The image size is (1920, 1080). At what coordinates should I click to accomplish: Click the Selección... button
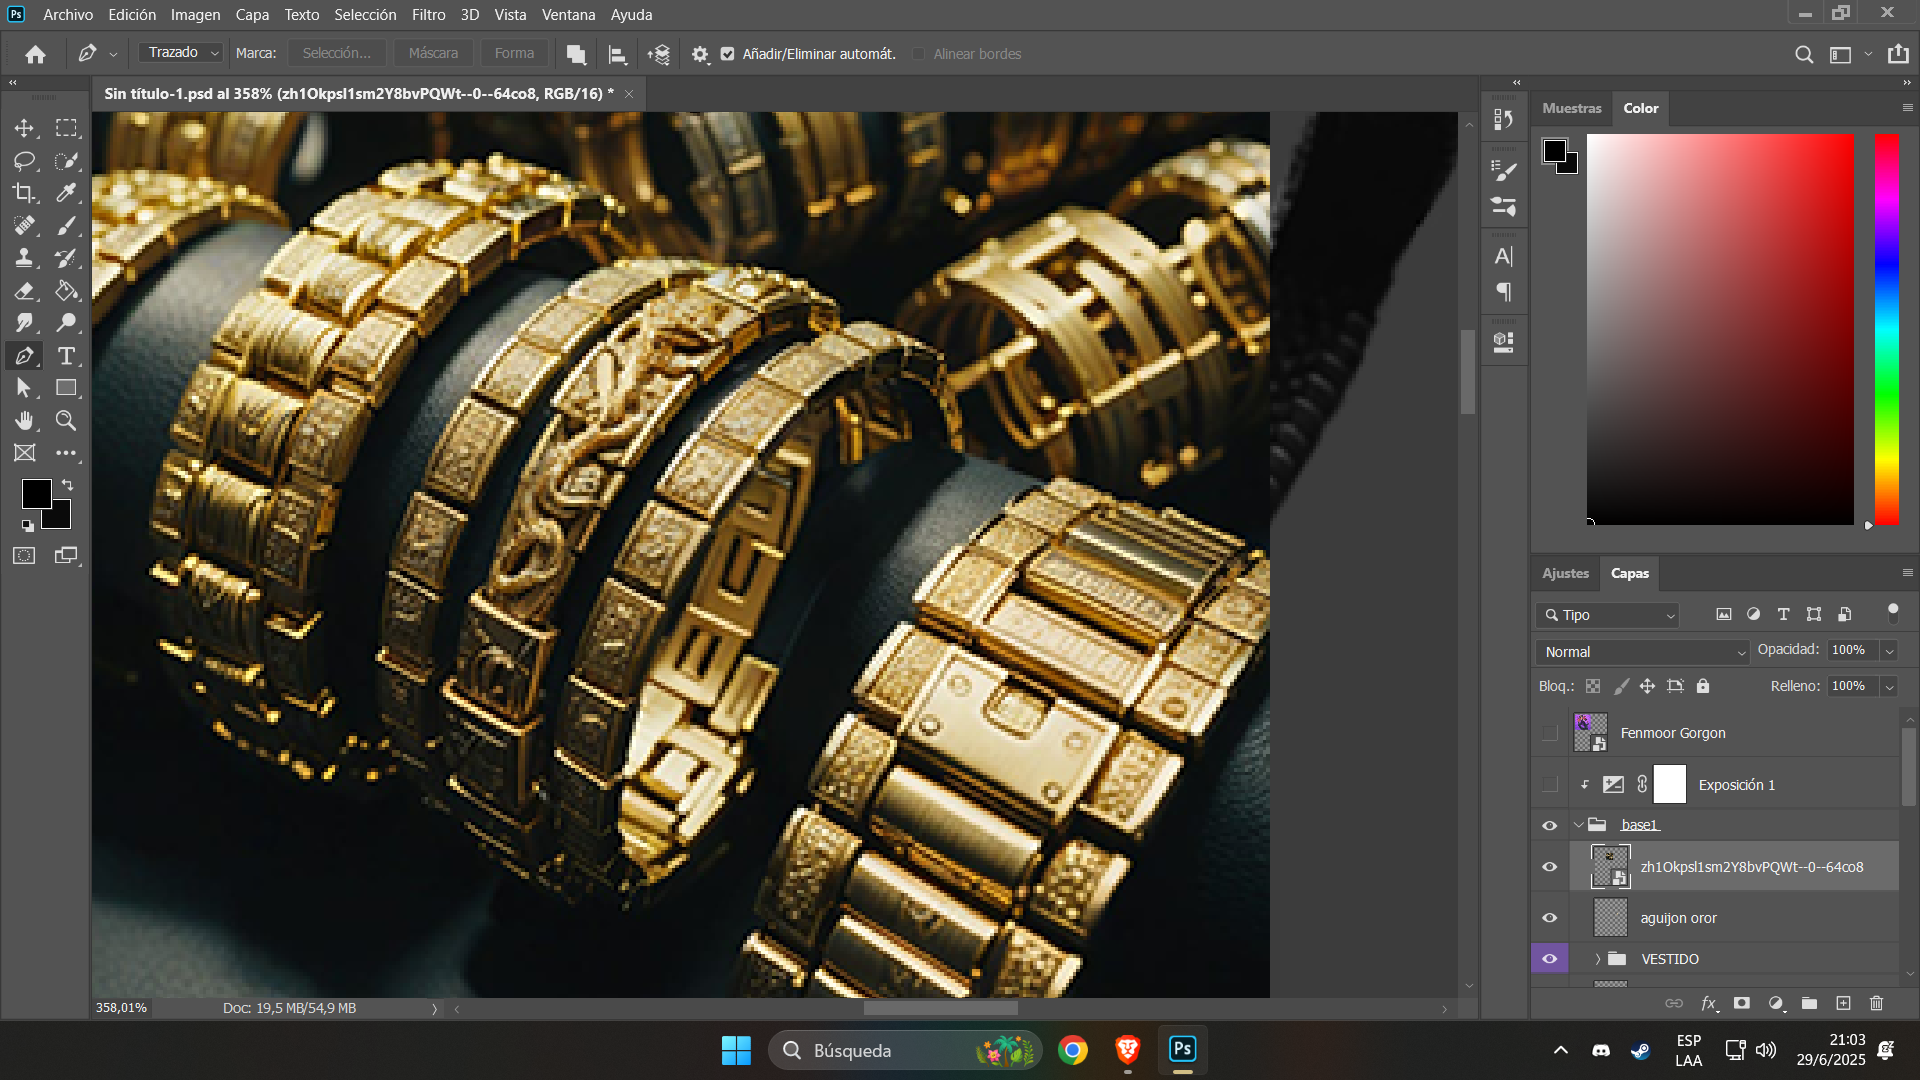click(x=336, y=54)
